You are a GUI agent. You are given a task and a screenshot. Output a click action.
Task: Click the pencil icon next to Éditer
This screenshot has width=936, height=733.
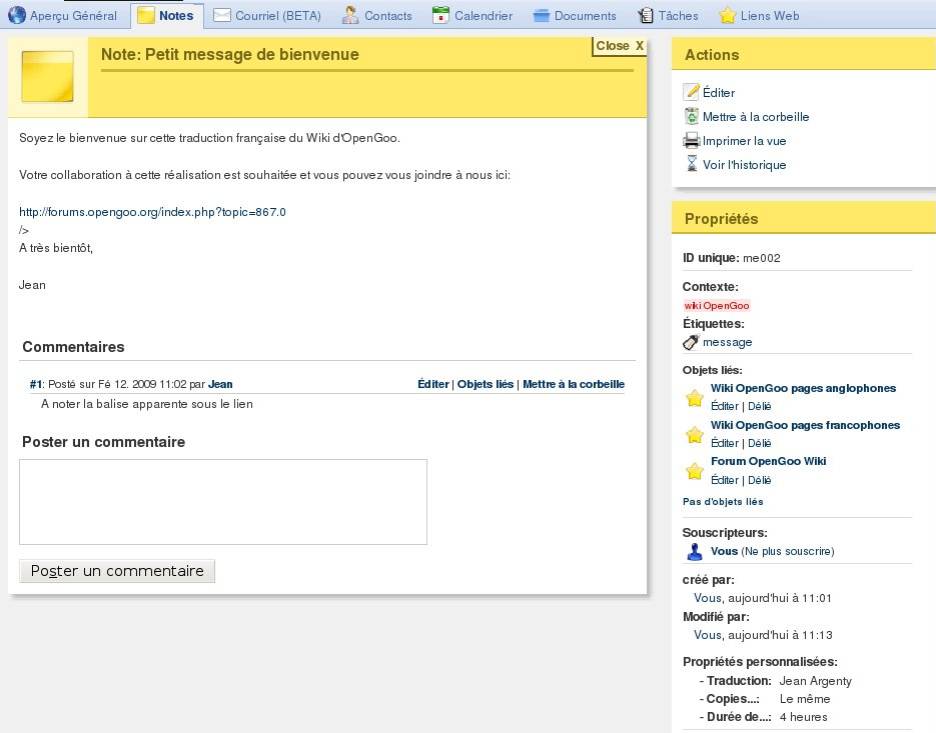pos(691,92)
